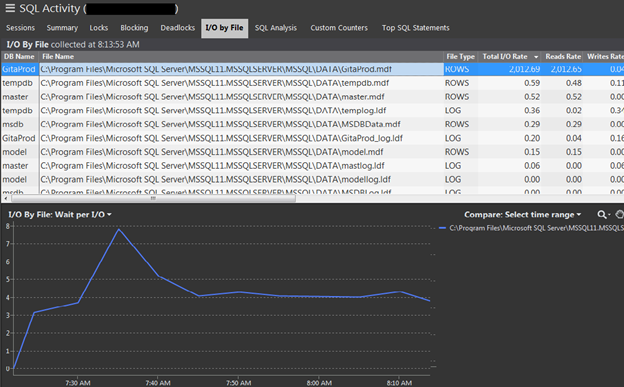Open the hamburger menu beside SQL Activity

[x=10, y=8]
